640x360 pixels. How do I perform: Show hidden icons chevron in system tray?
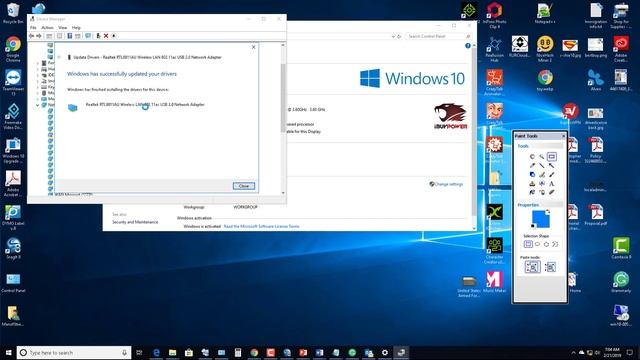click(573, 352)
